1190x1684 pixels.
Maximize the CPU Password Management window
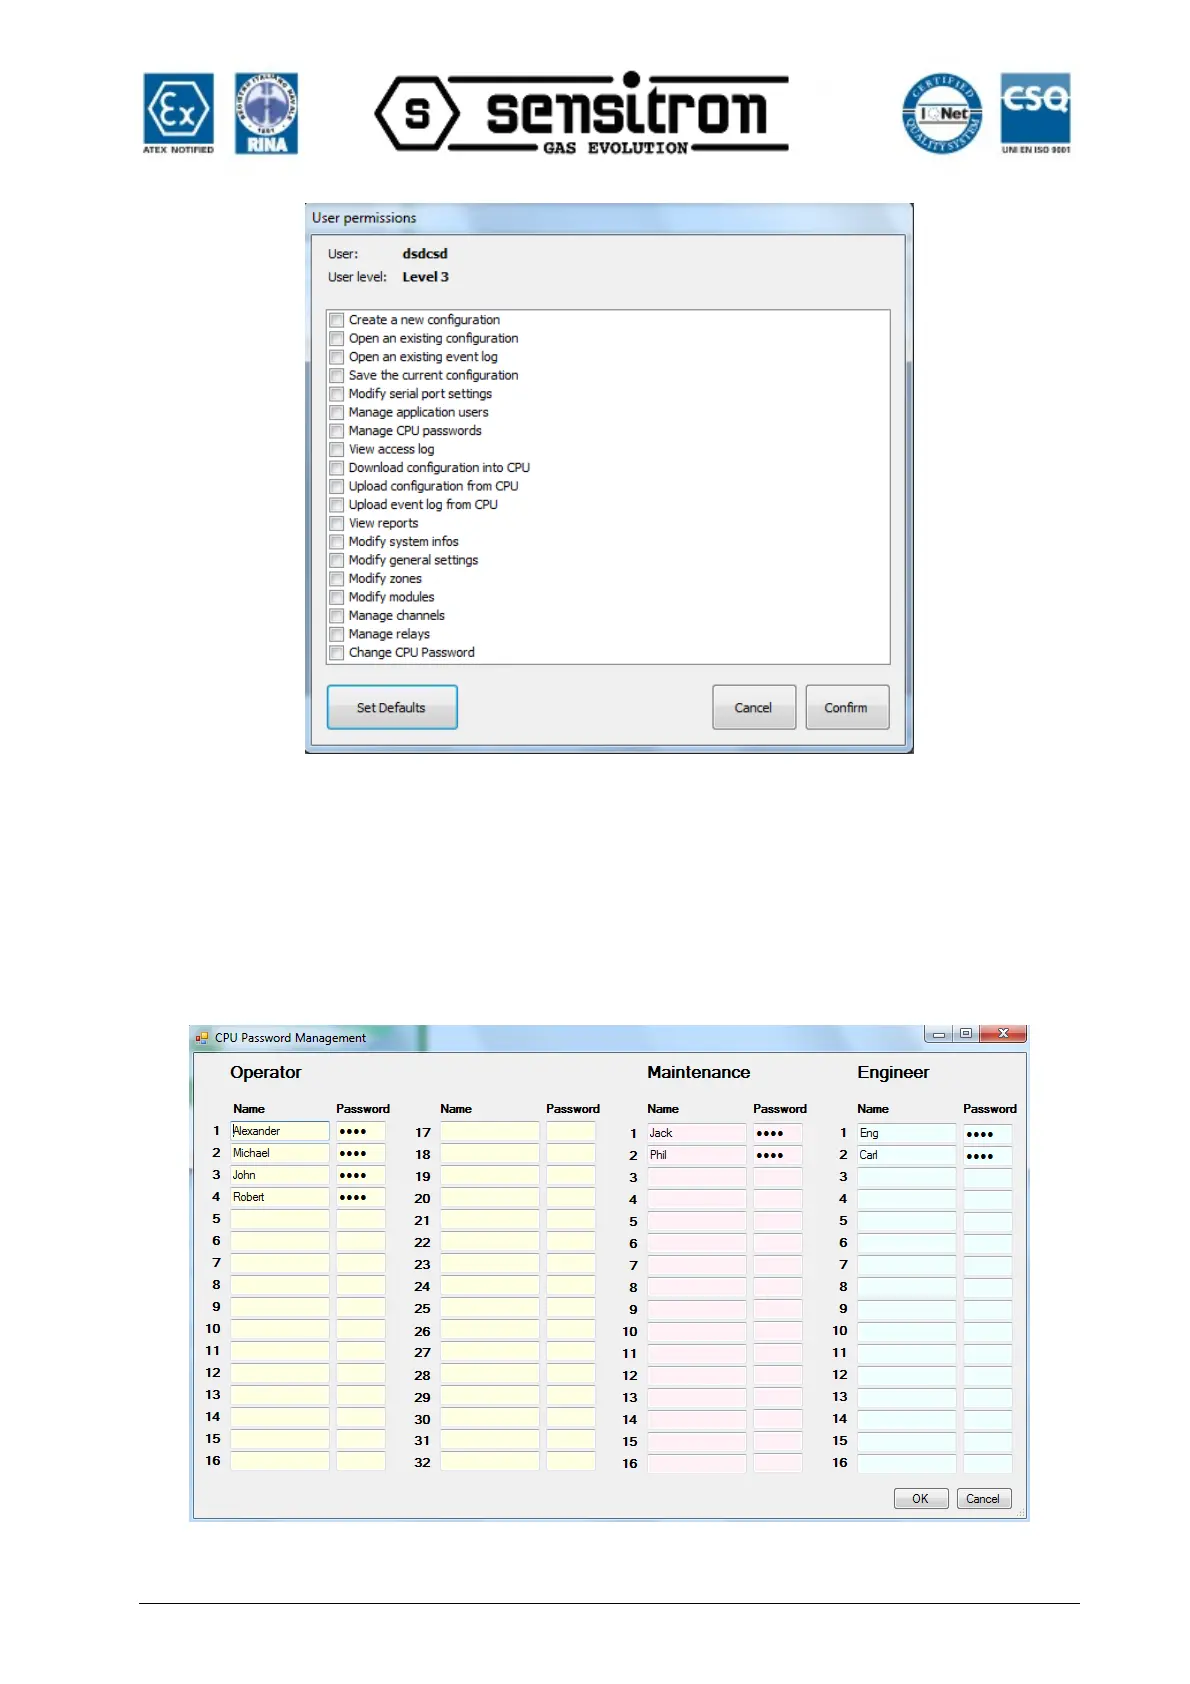tap(965, 1034)
